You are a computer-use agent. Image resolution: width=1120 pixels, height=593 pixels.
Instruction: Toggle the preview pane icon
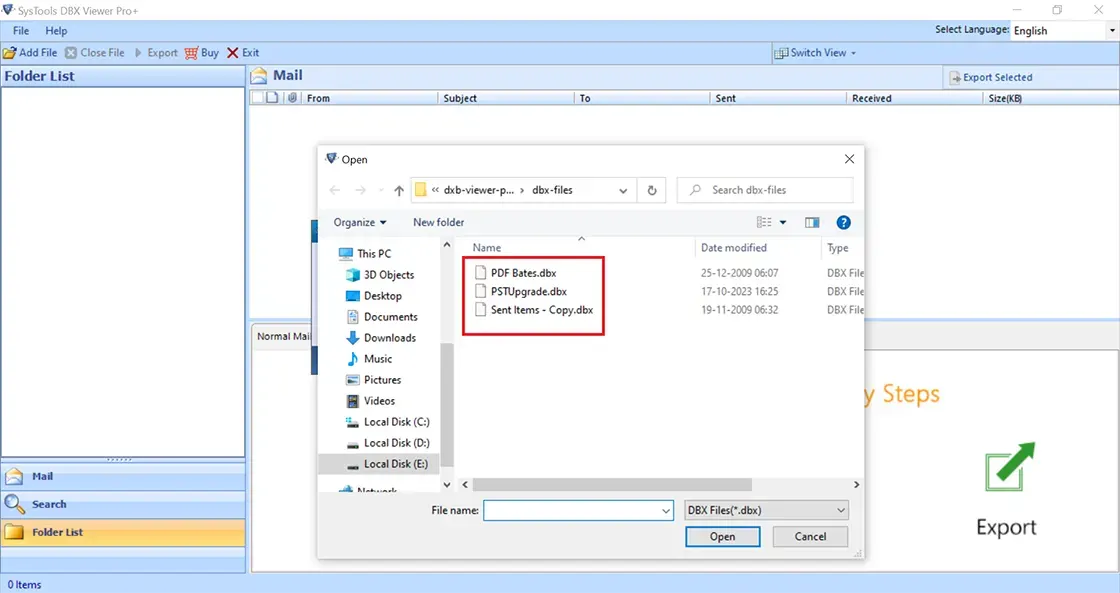812,222
